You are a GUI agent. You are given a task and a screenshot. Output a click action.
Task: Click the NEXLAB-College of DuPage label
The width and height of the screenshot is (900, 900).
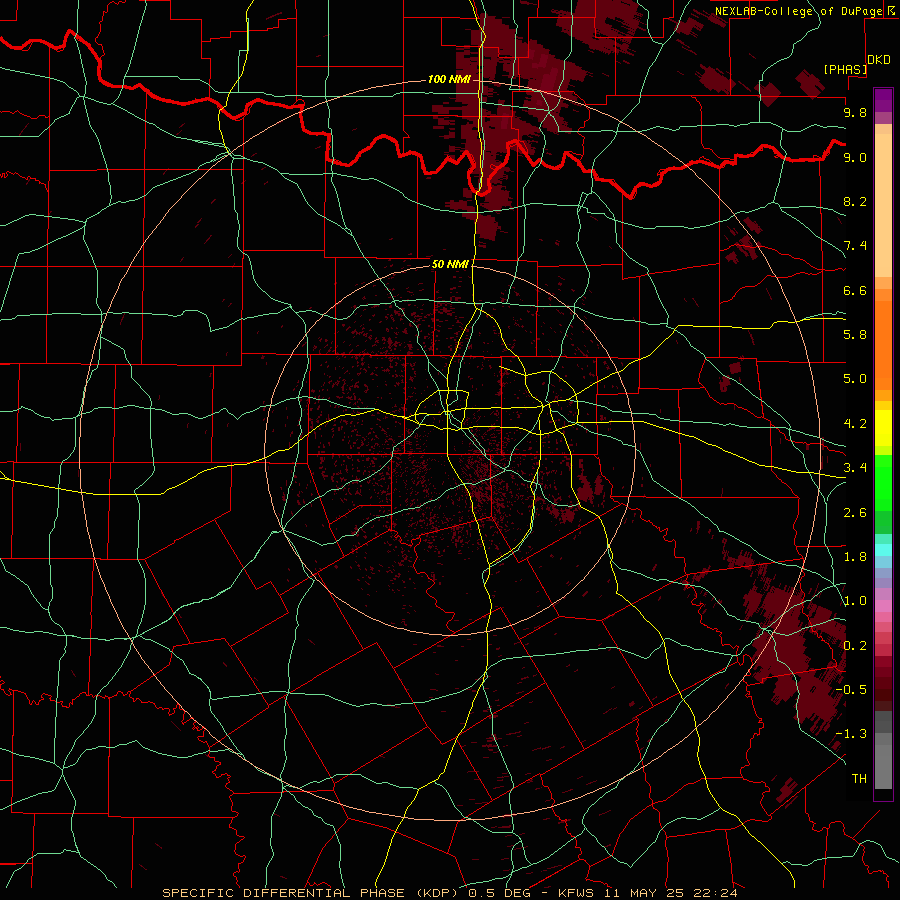[x=799, y=11]
